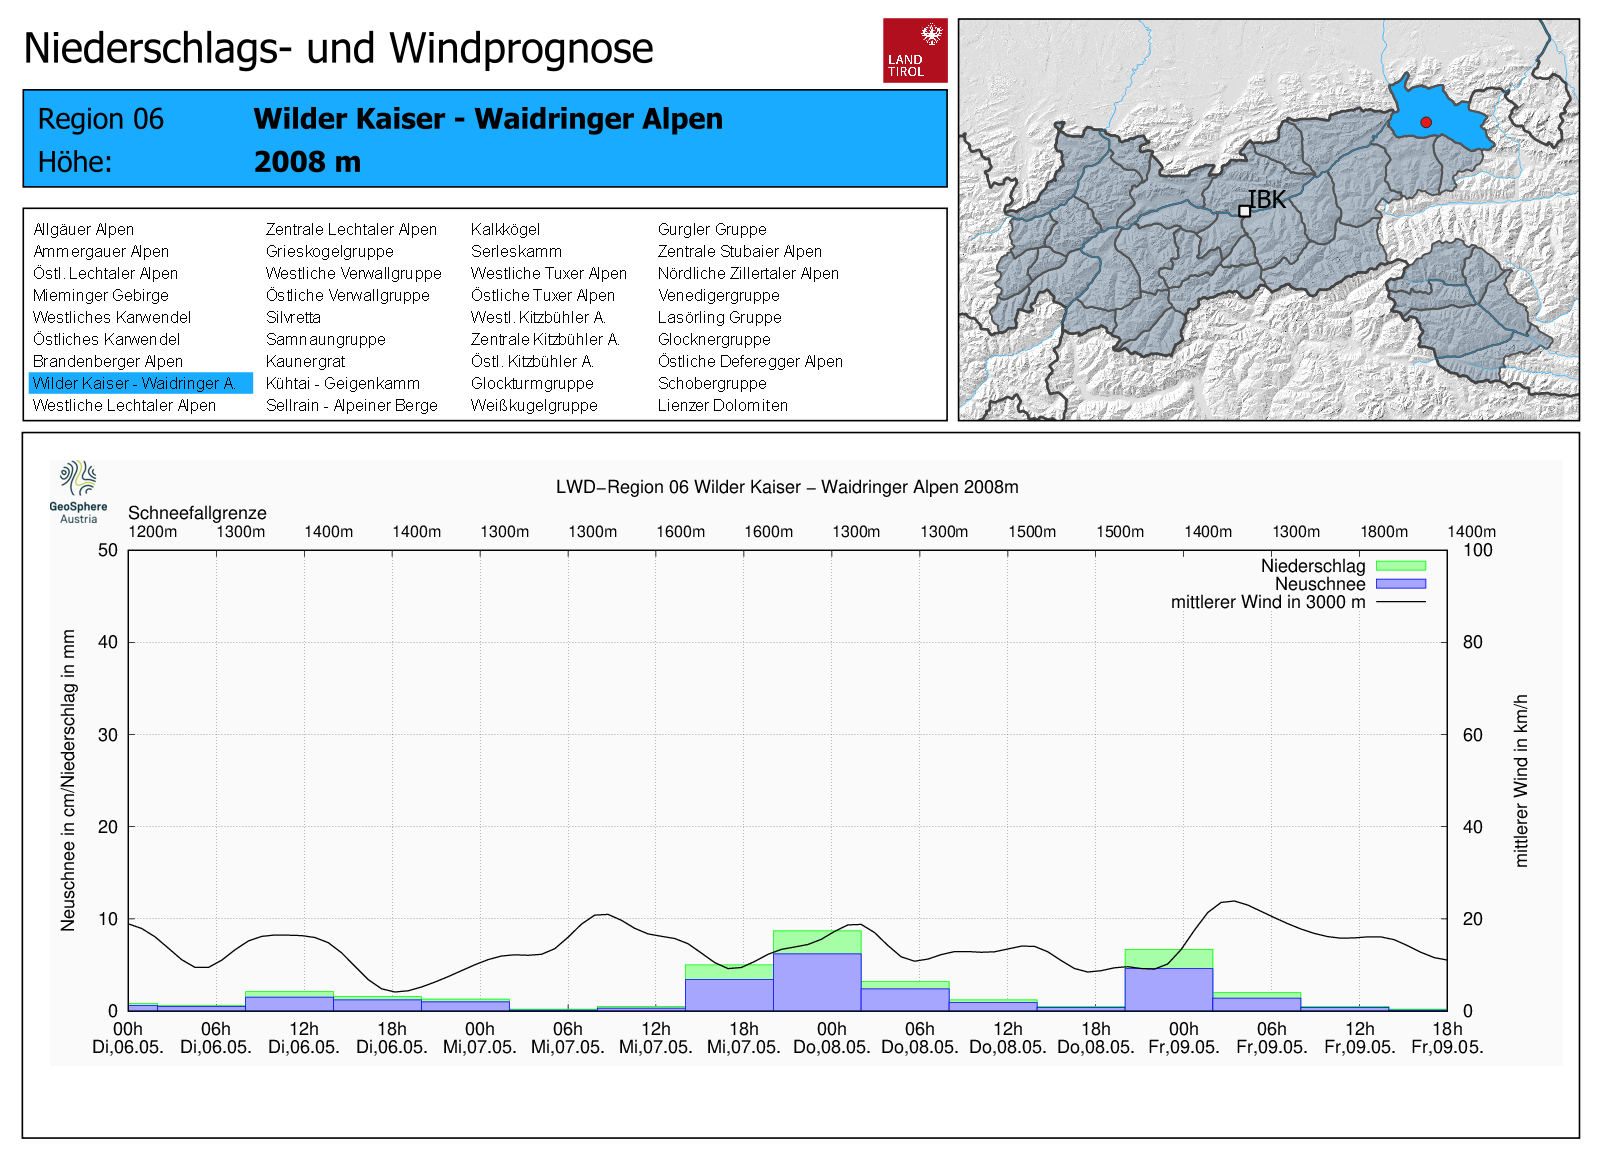Click the mittlerer Wind legend line
Image resolution: width=1600 pixels, height=1153 pixels.
[x=1400, y=602]
